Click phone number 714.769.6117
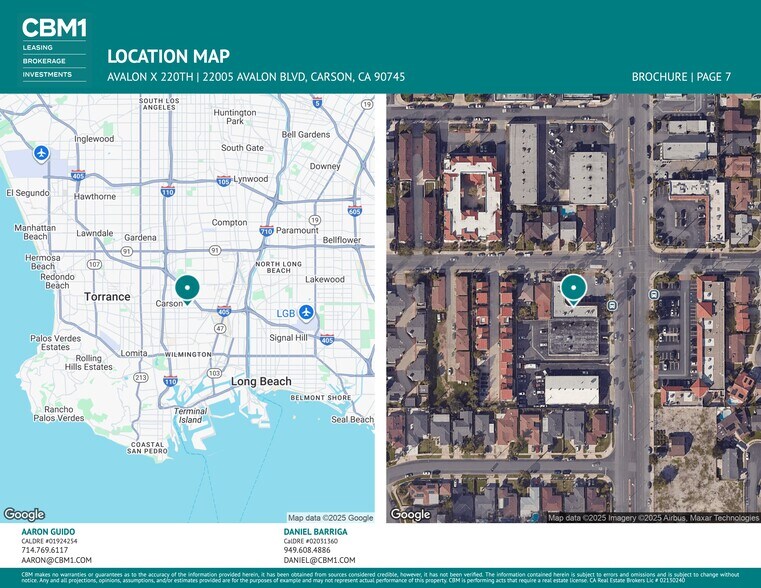Viewport: 761px width, 588px height. point(45,550)
